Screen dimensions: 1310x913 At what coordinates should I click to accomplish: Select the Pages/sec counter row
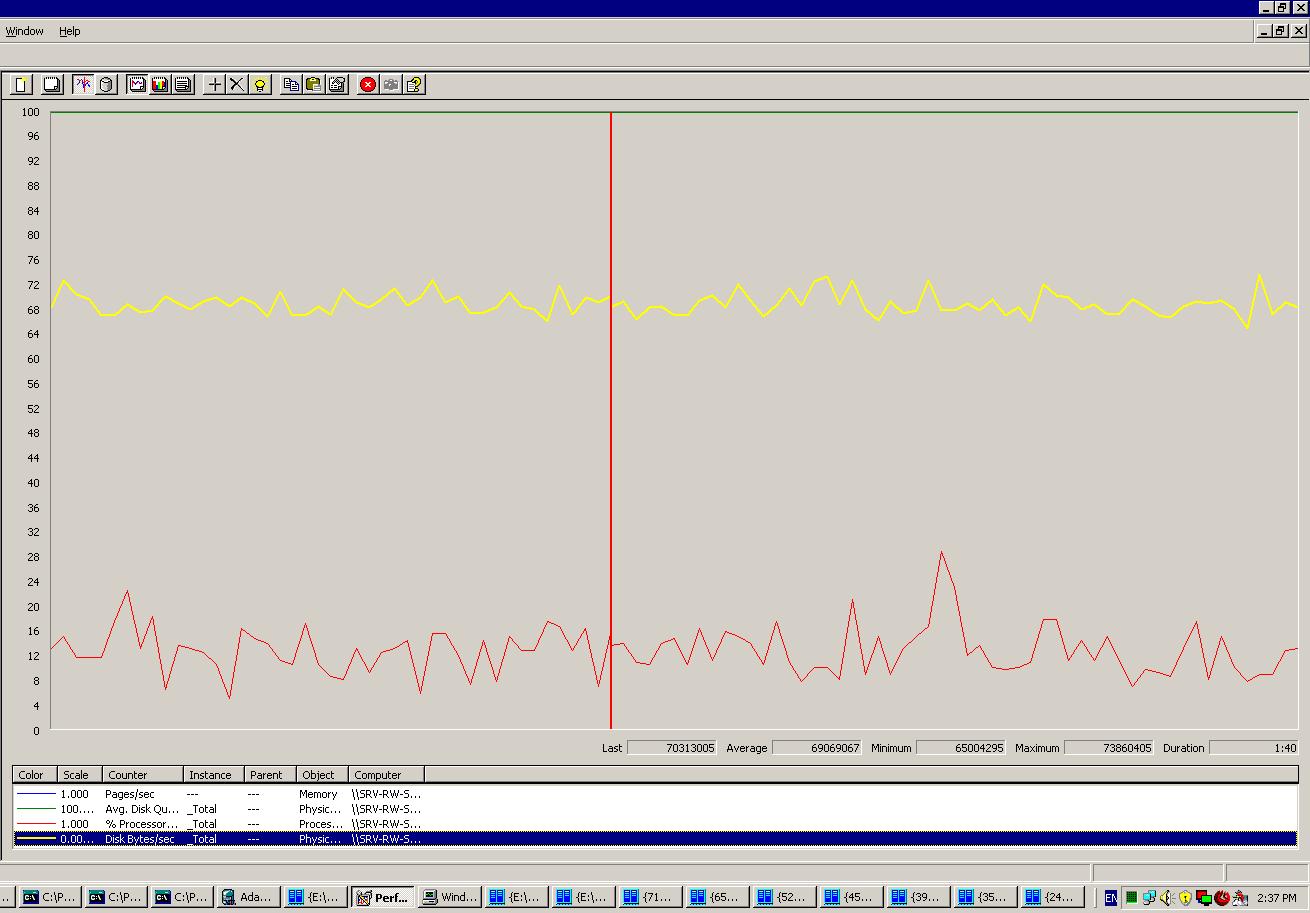coord(655,794)
